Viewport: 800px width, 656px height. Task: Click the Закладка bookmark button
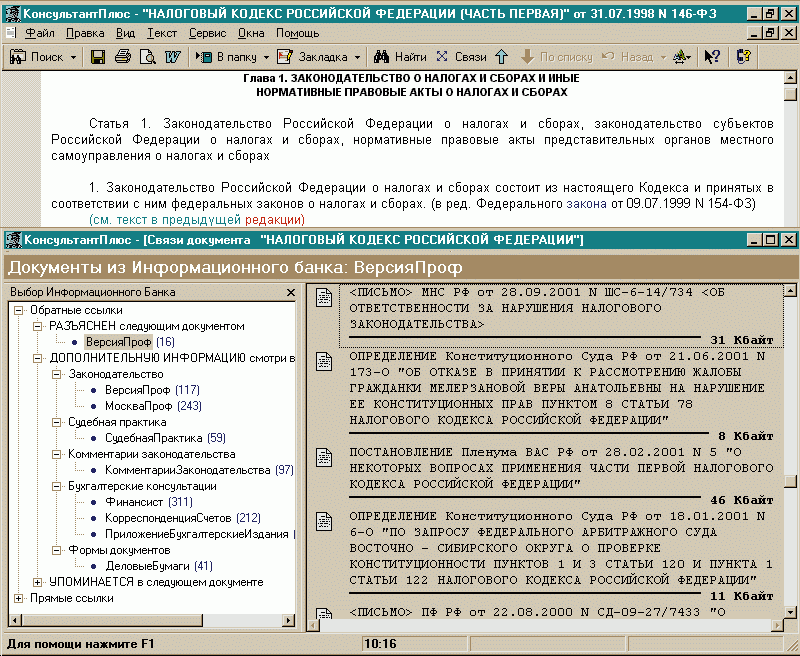click(x=312, y=57)
